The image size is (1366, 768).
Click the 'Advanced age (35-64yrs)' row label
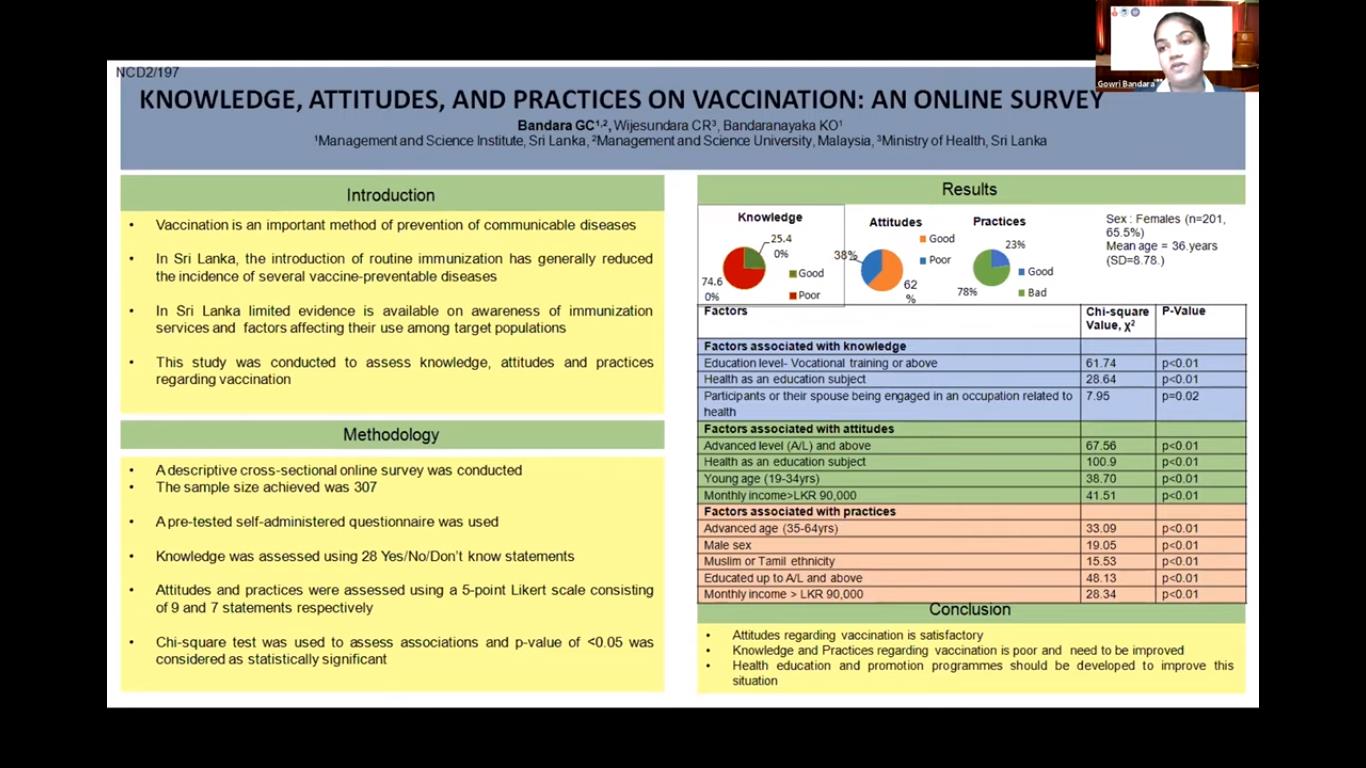tap(770, 528)
